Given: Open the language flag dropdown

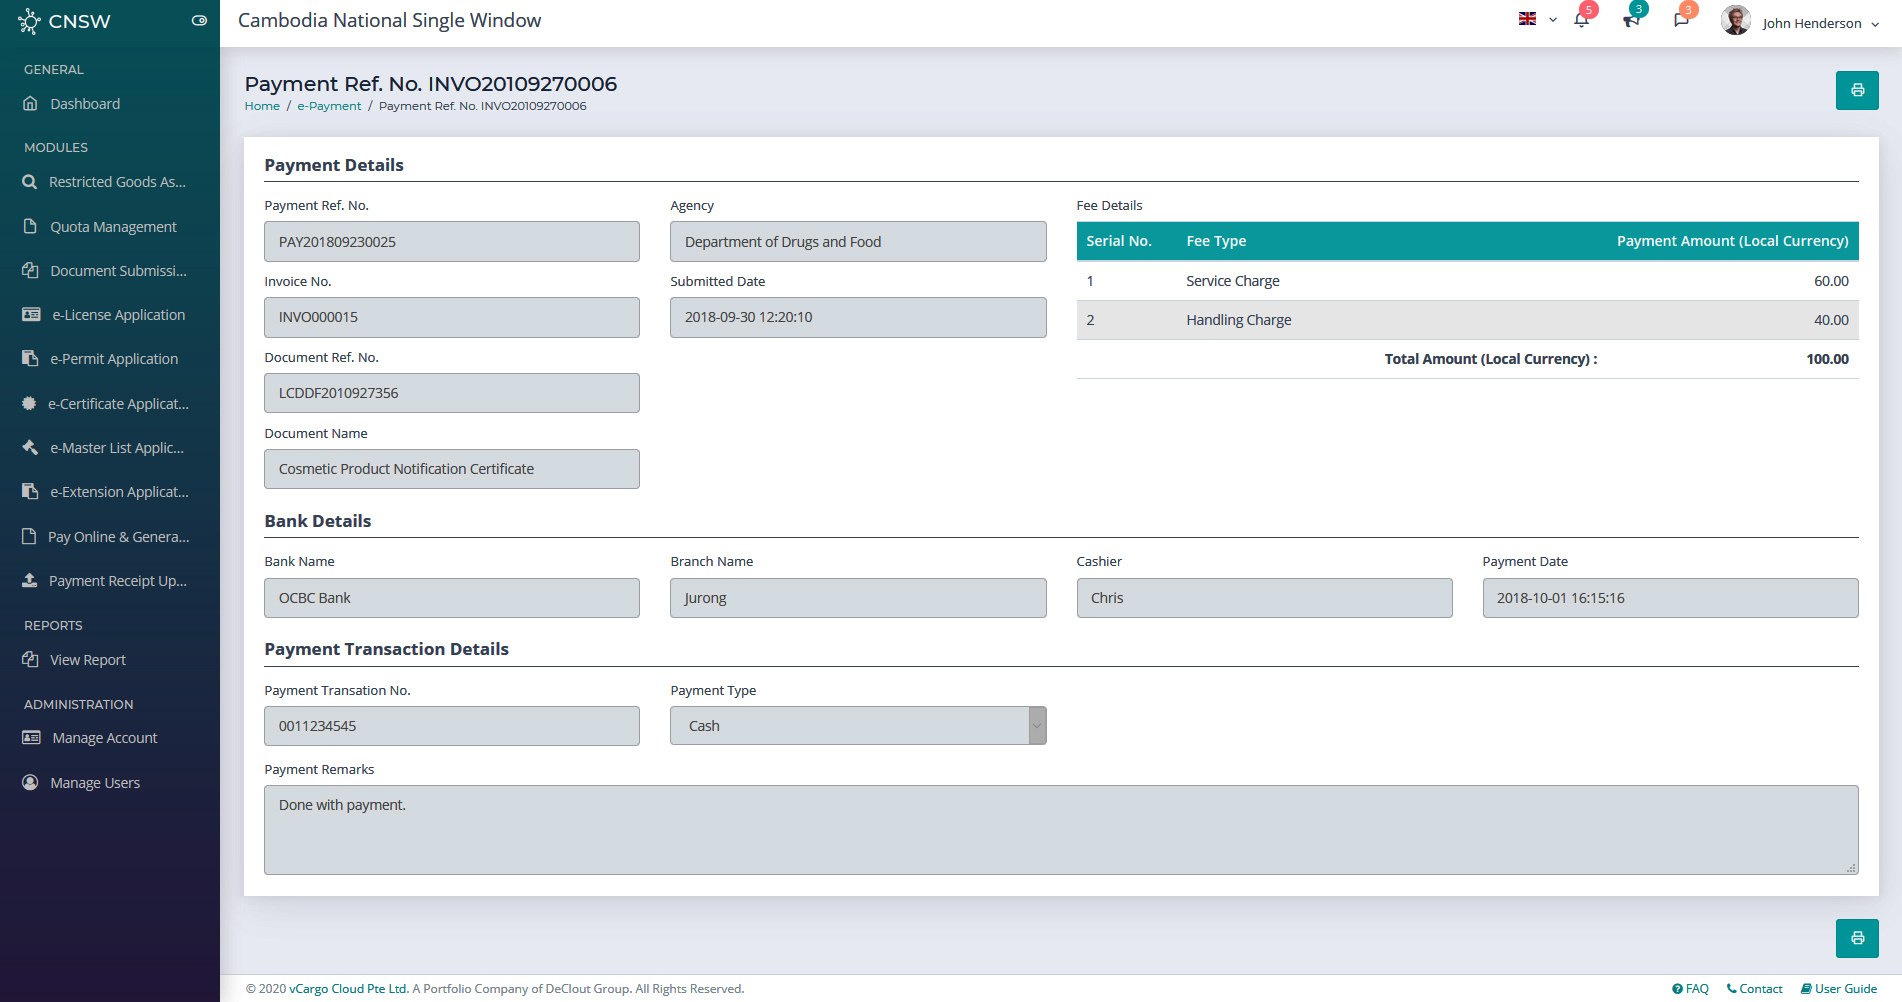Looking at the screenshot, I should 1537,19.
